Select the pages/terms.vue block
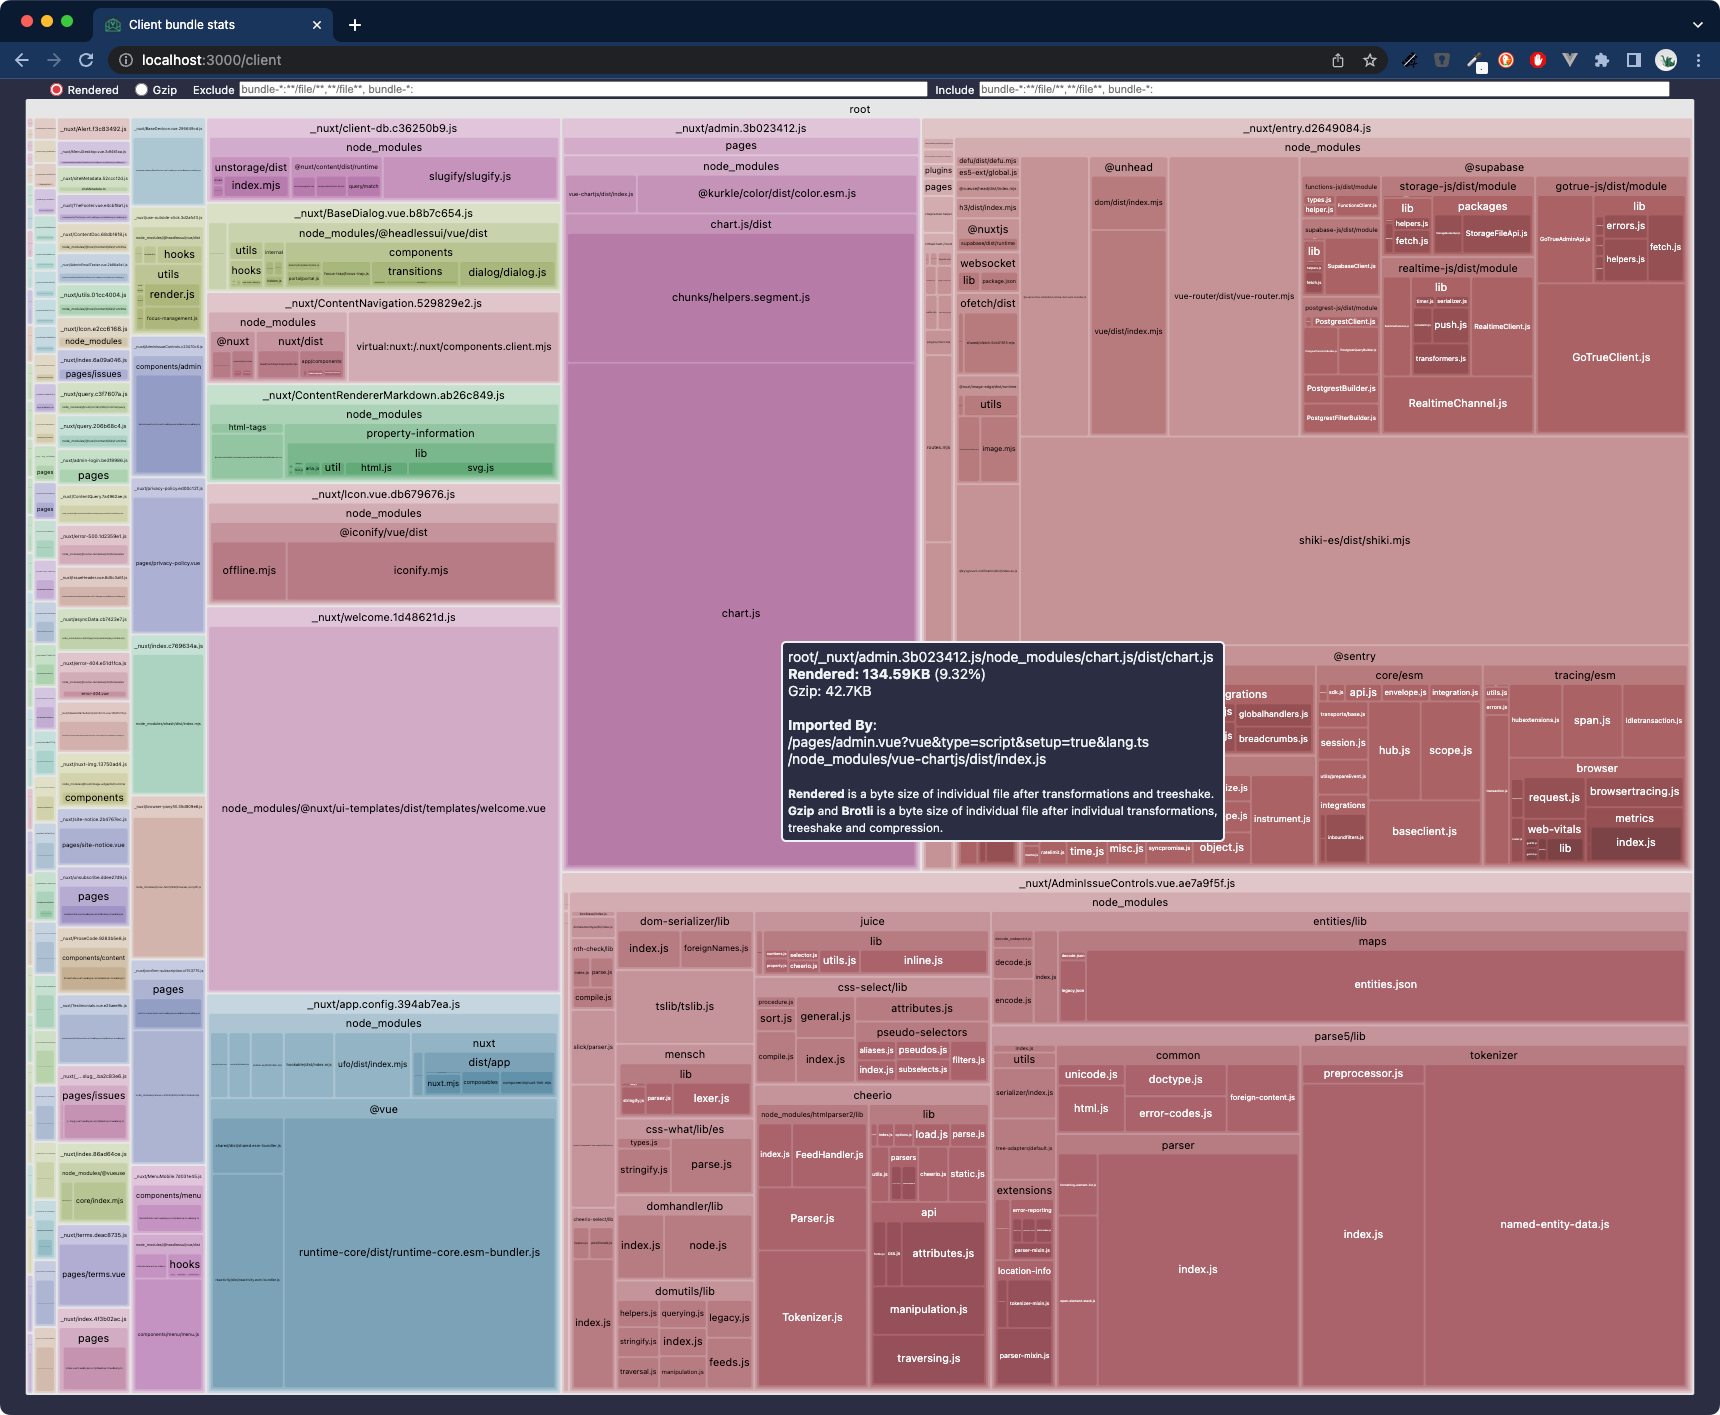The width and height of the screenshot is (1720, 1415). click(x=93, y=1274)
